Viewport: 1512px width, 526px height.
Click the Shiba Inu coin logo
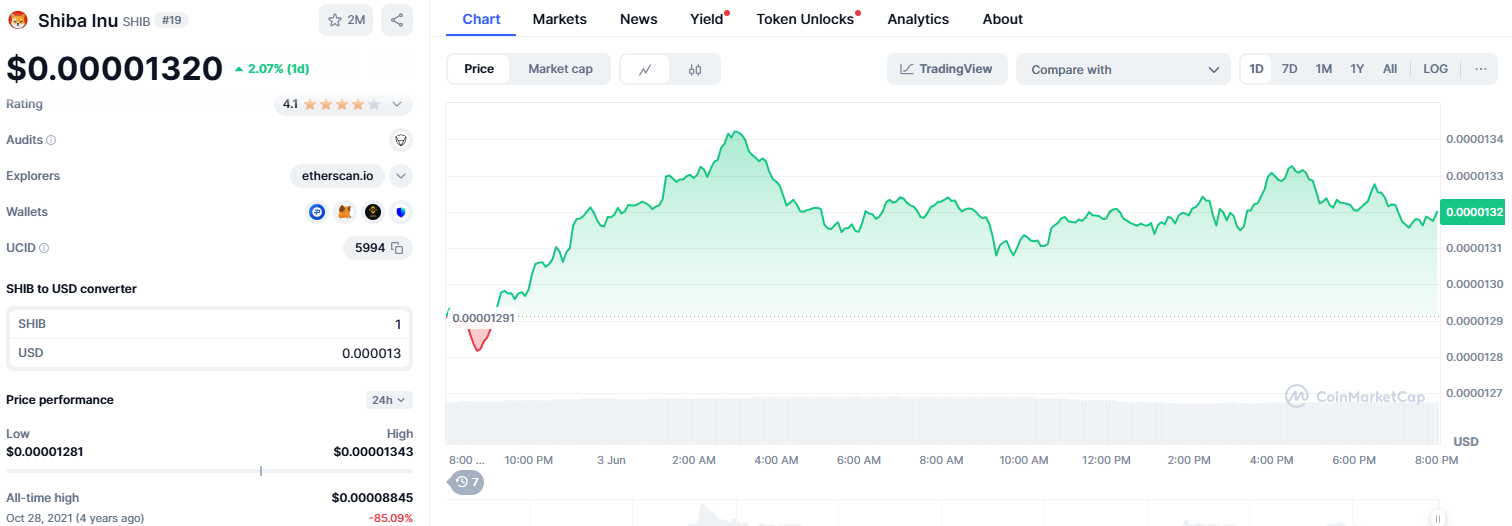pyautogui.click(x=18, y=20)
